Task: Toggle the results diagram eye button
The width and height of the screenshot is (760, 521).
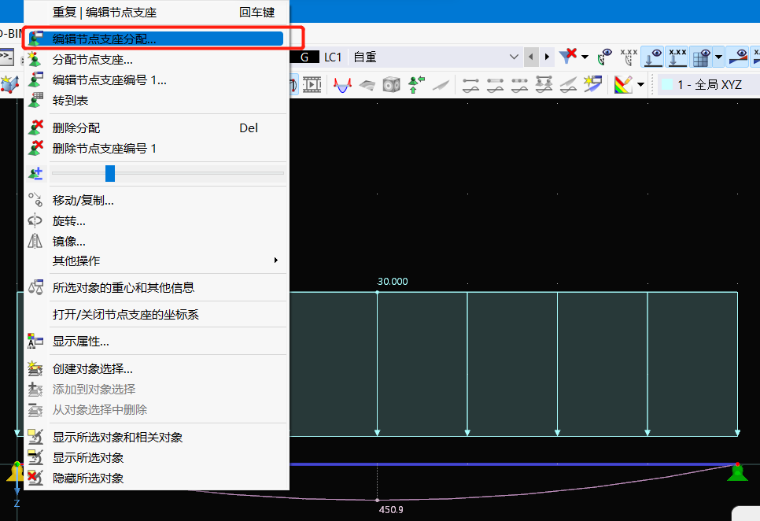Action: pos(738,57)
